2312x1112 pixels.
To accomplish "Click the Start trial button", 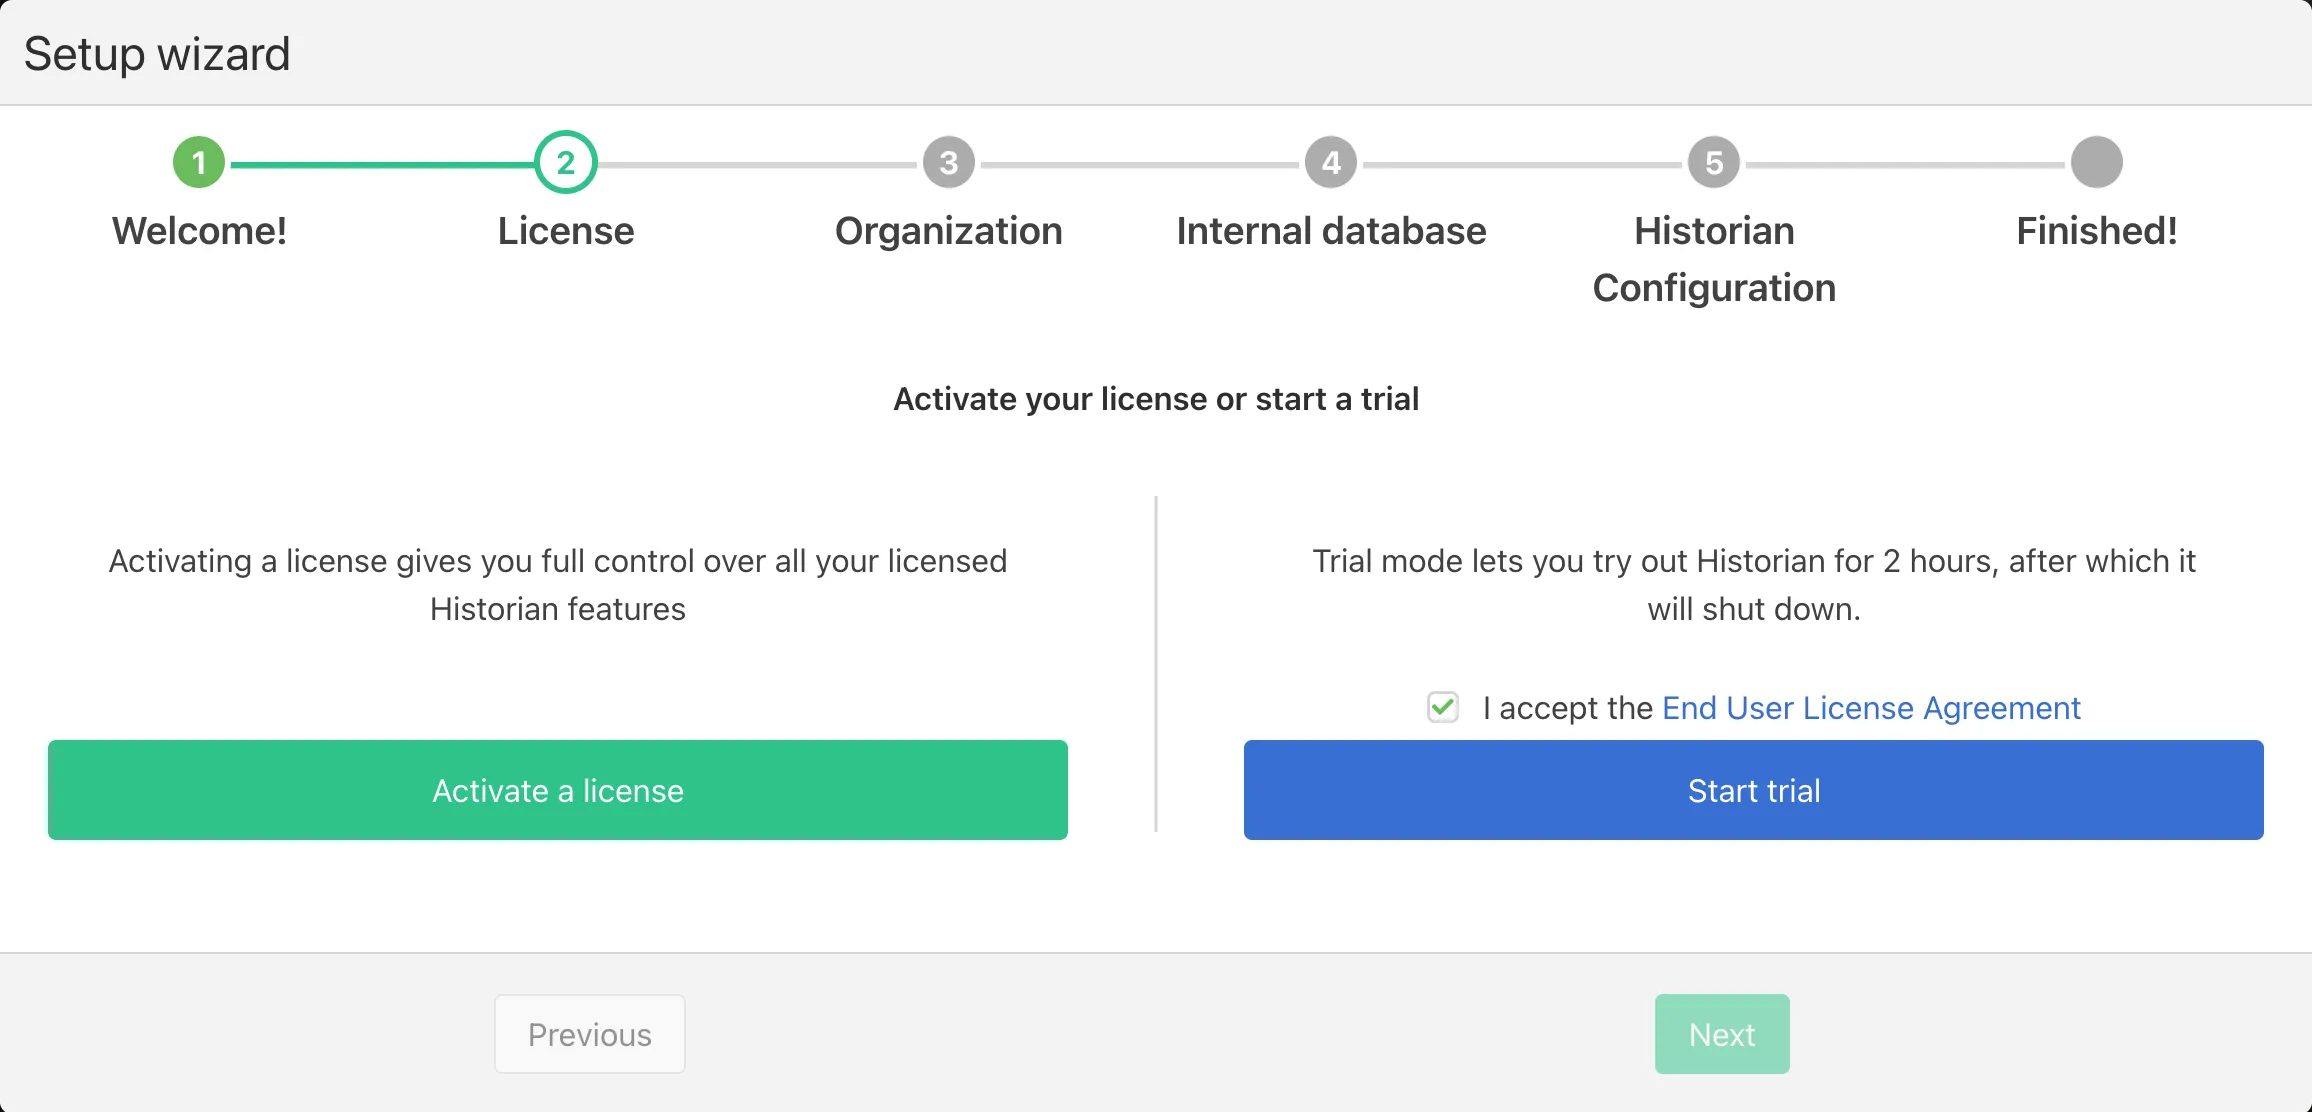I will (x=1754, y=790).
